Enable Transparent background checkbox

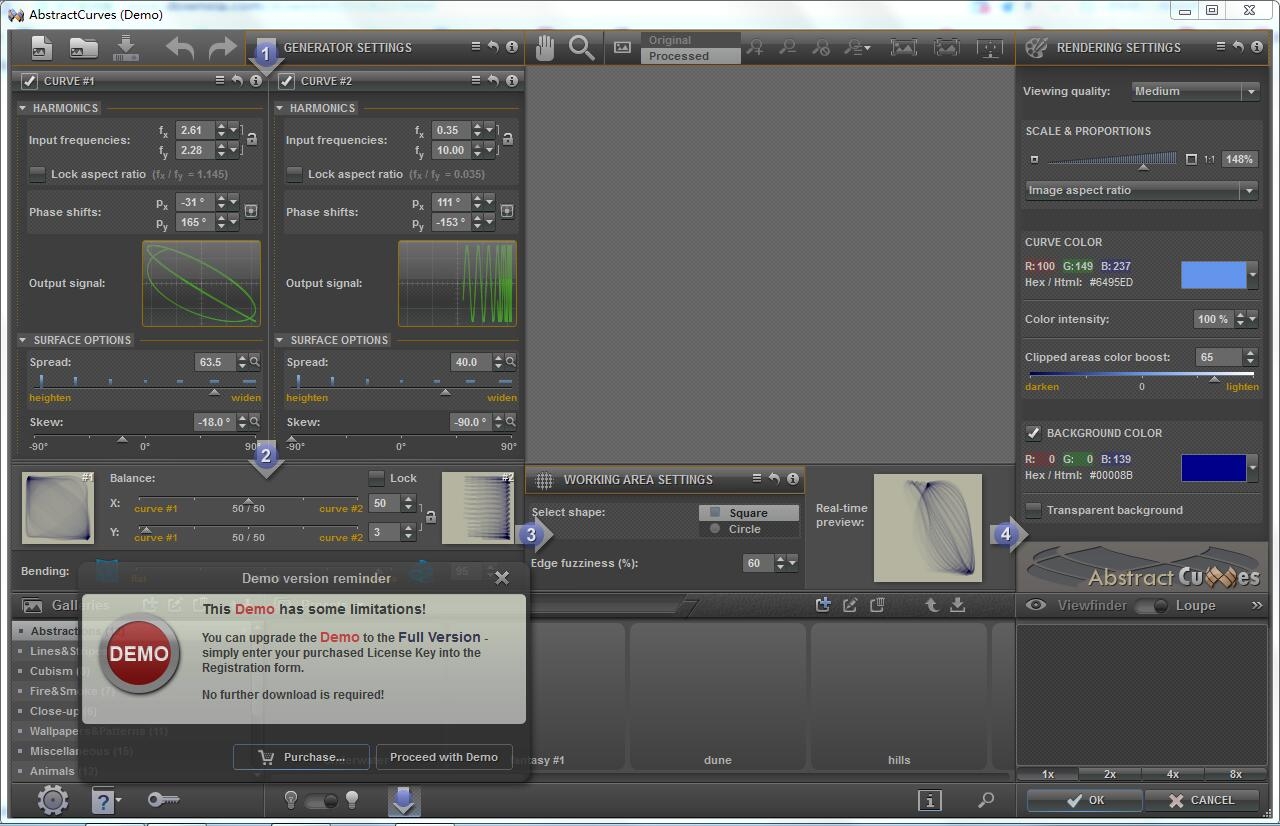(x=1034, y=510)
